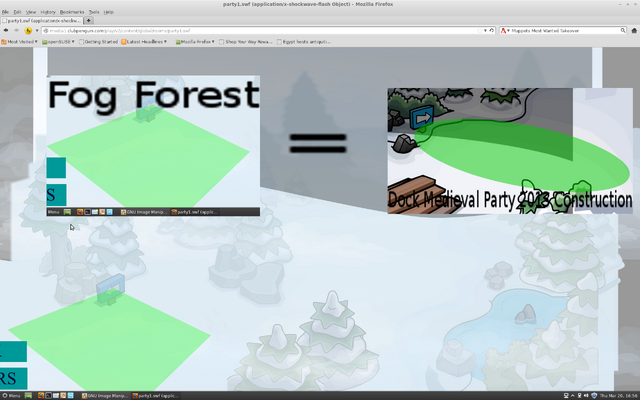
Task: Open the history dropdown beside the yellow icon
Action: [37, 31]
